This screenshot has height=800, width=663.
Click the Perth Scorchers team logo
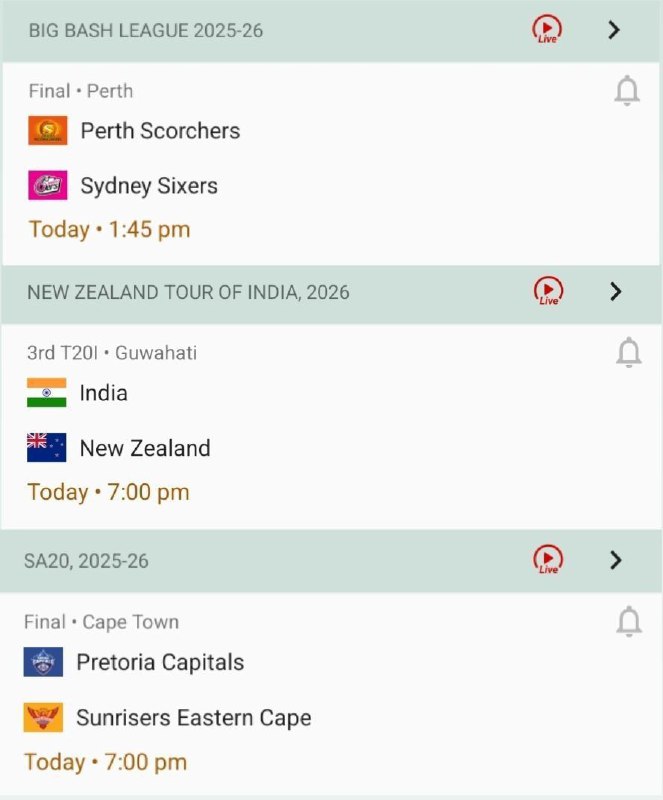[48, 130]
